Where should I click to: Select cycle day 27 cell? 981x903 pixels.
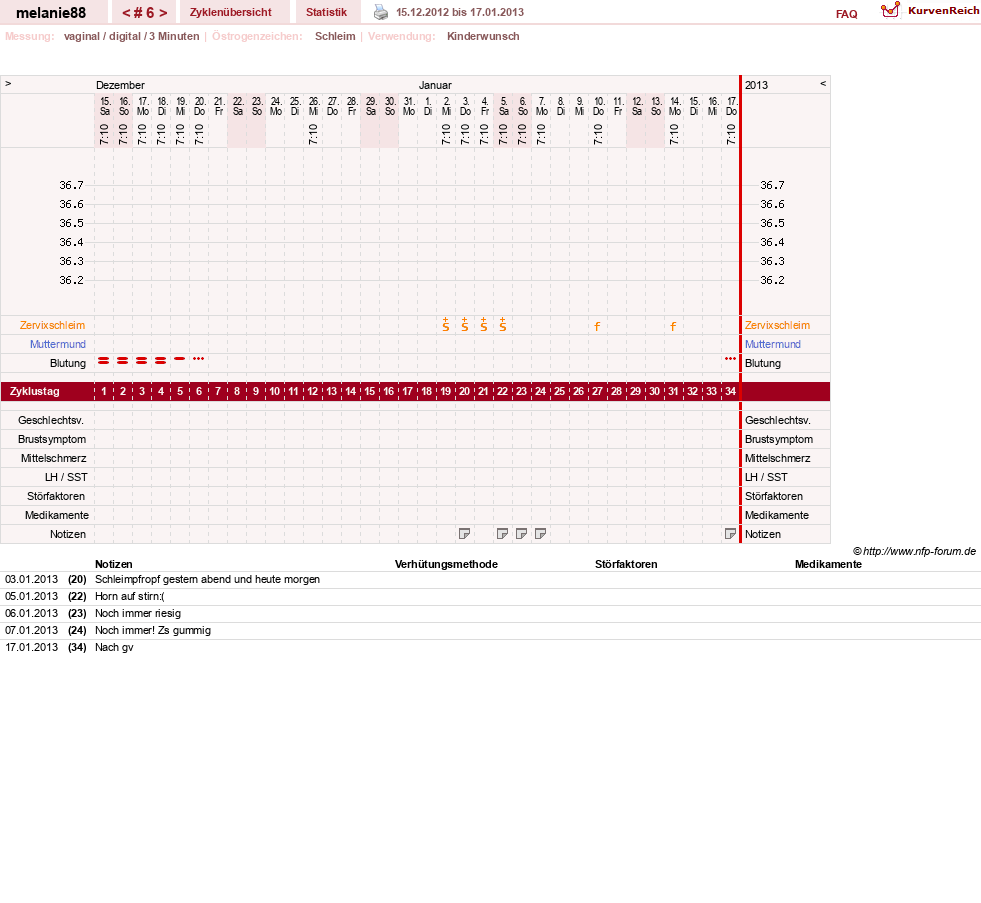click(597, 391)
